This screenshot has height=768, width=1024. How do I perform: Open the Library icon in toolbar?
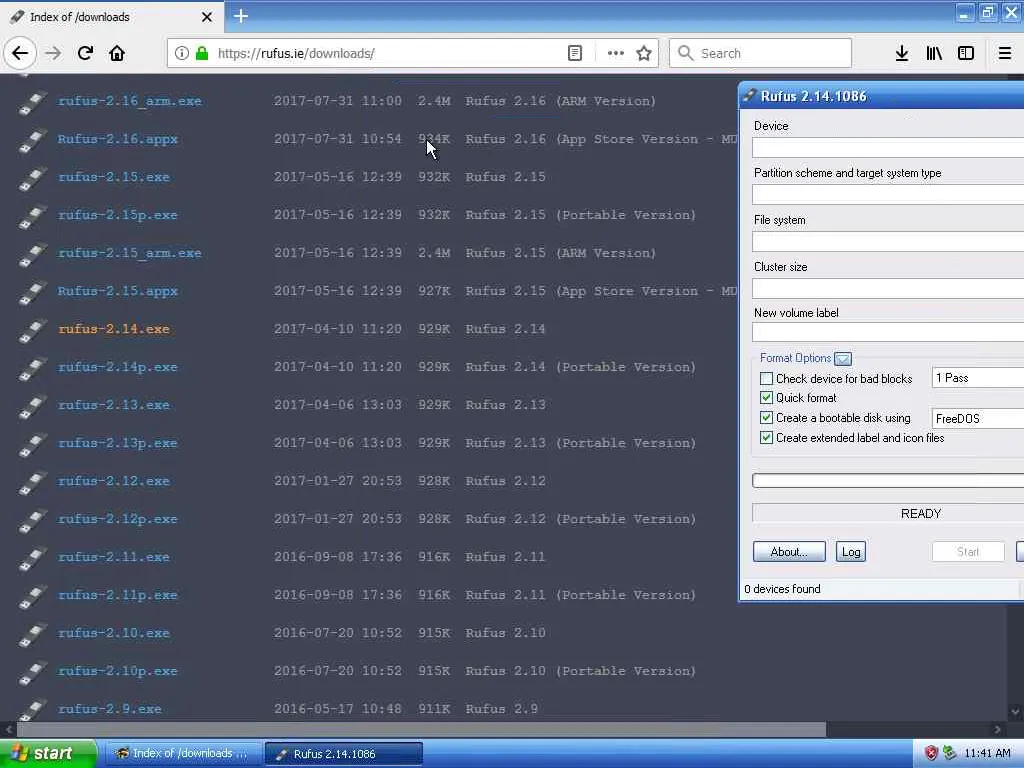click(934, 53)
